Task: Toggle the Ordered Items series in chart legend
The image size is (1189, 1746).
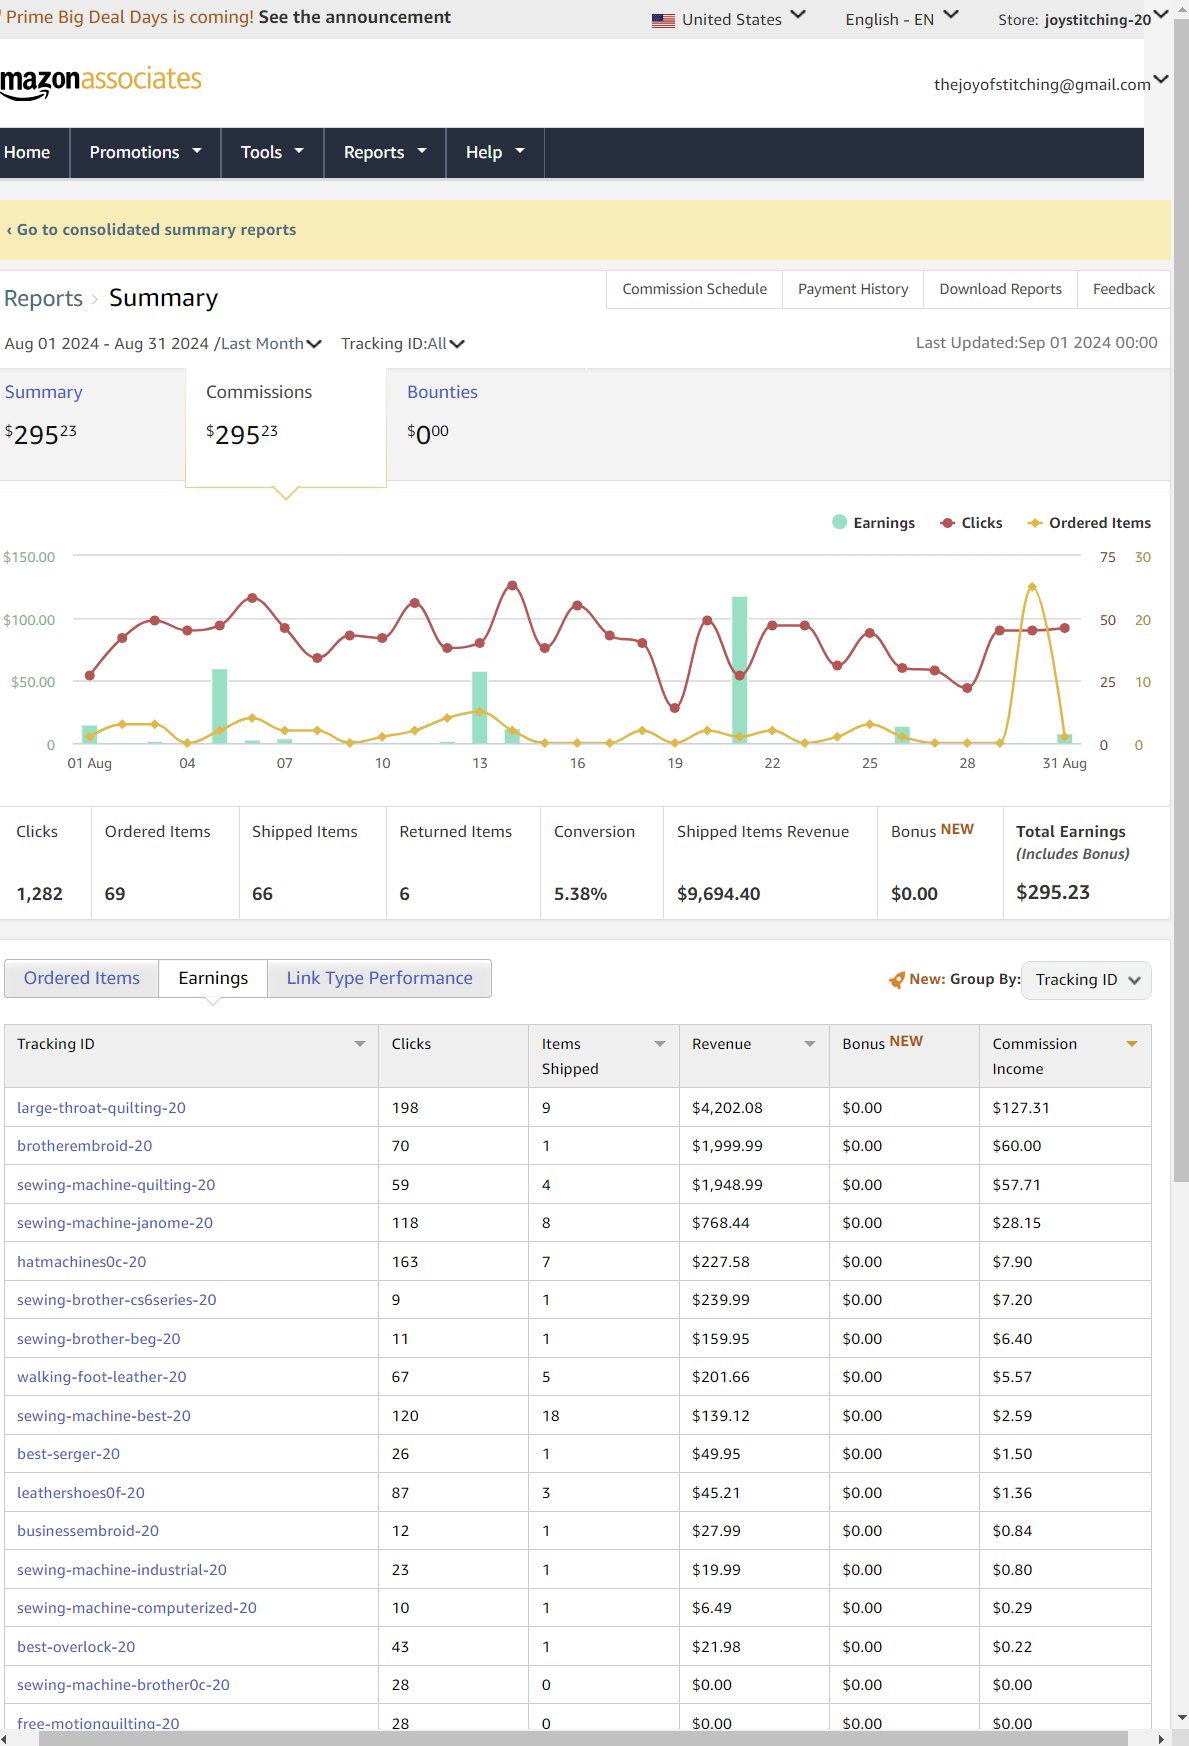Action: (1089, 523)
